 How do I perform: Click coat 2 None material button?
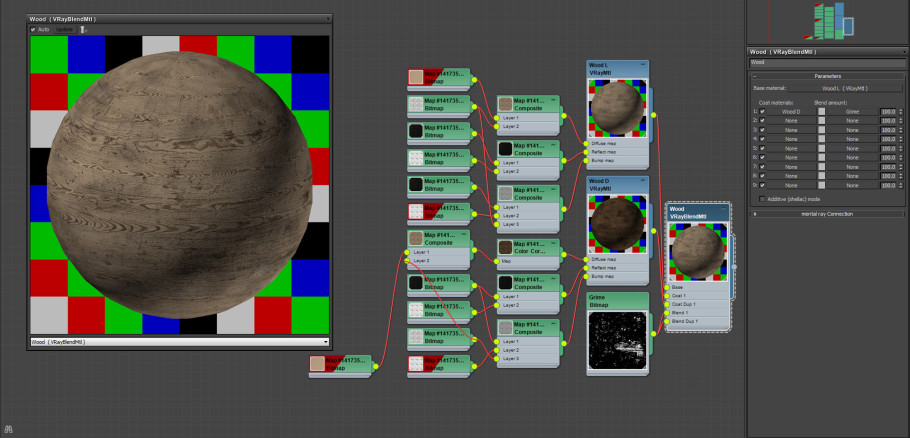[x=791, y=121]
